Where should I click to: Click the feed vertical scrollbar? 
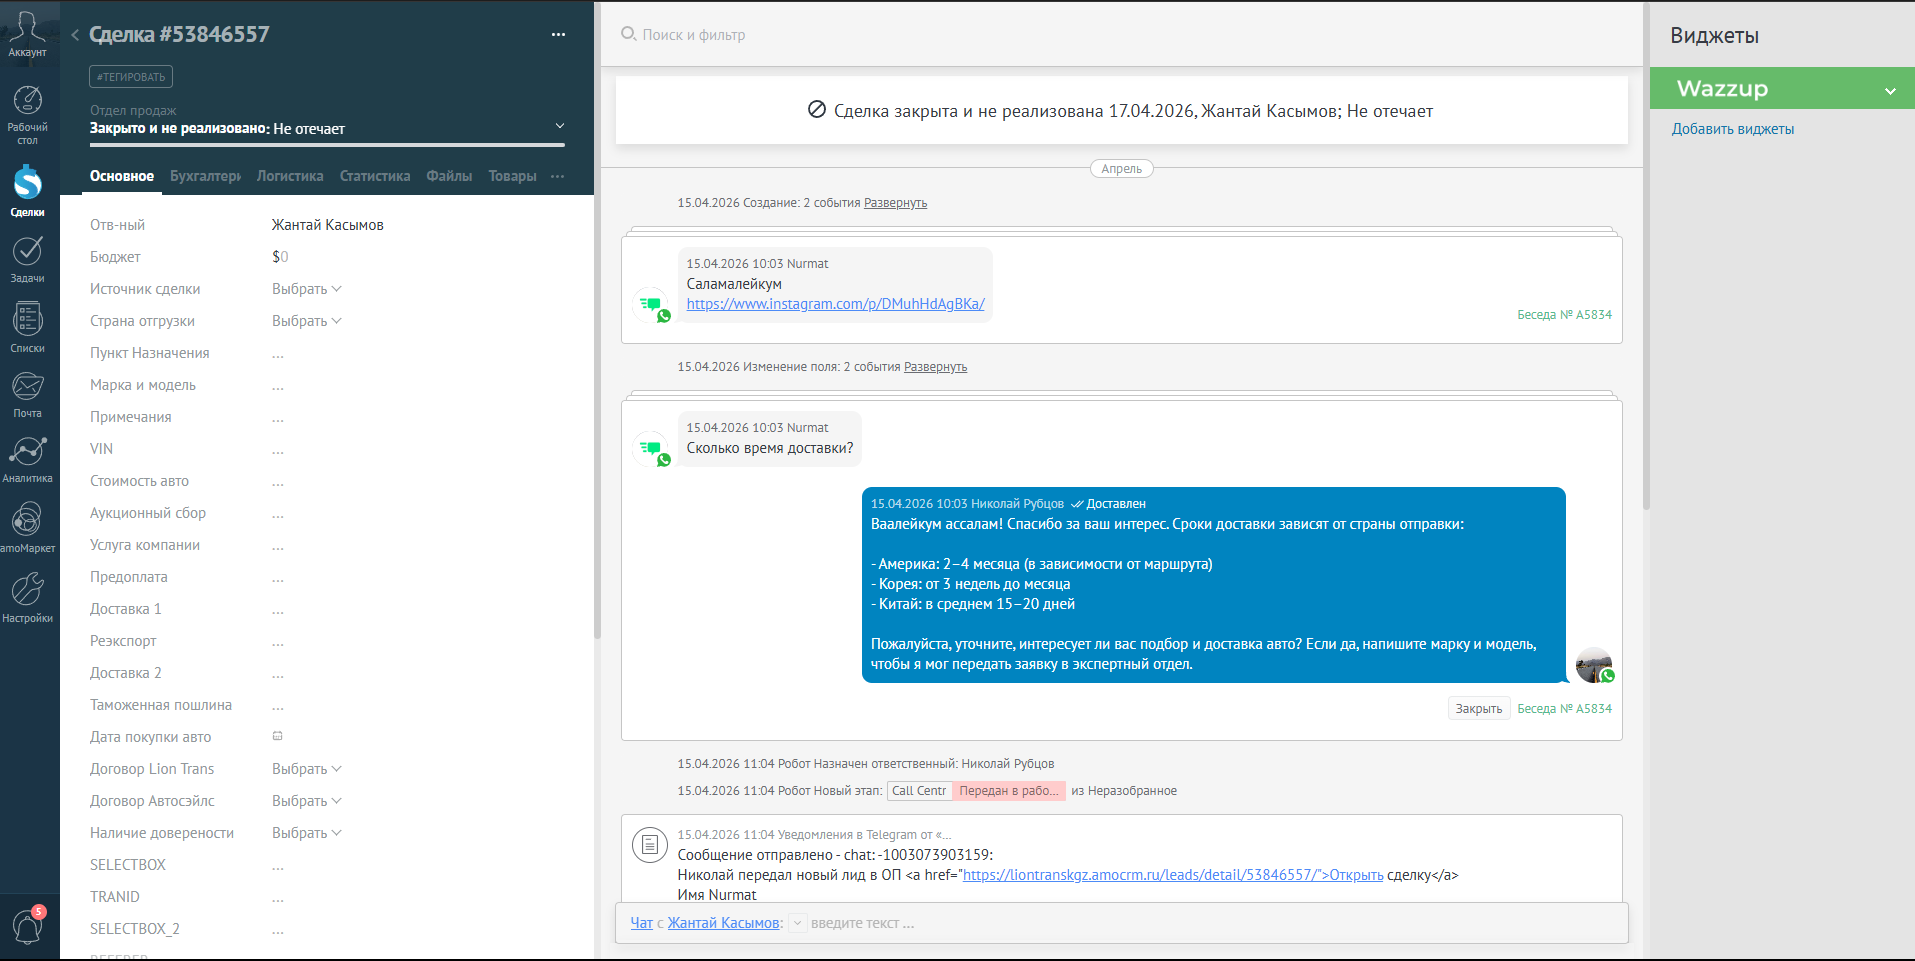pyautogui.click(x=1646, y=256)
